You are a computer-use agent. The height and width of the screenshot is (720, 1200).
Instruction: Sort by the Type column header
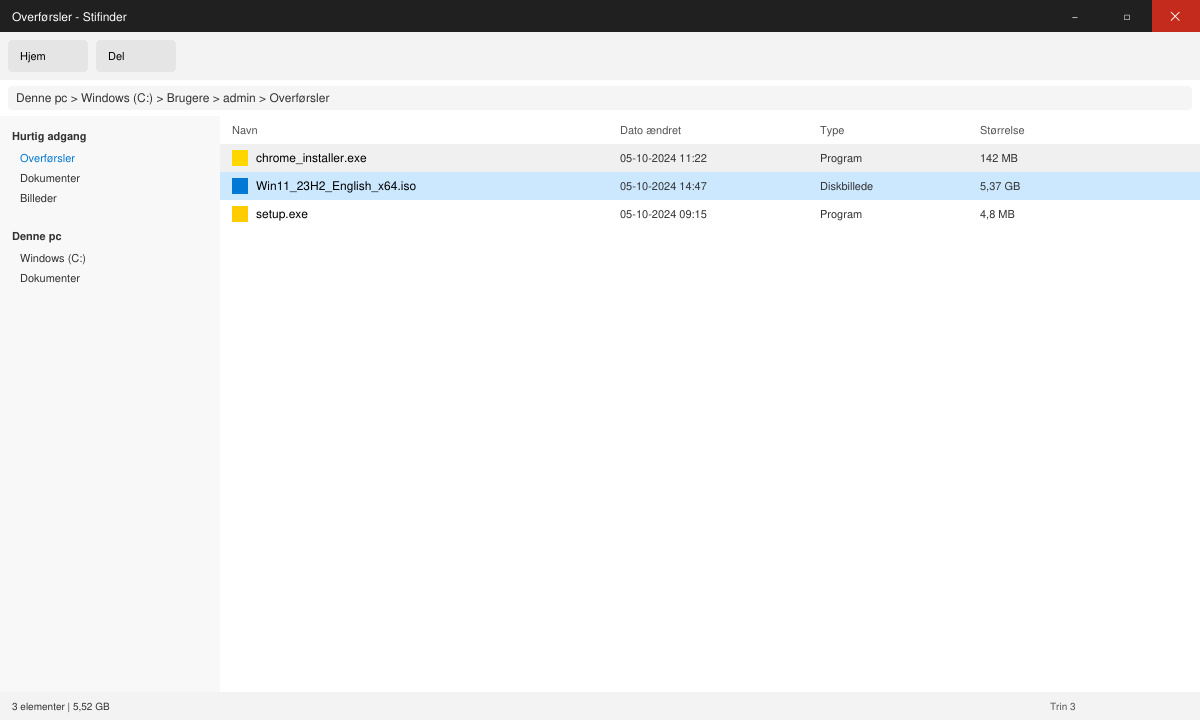pyautogui.click(x=832, y=130)
